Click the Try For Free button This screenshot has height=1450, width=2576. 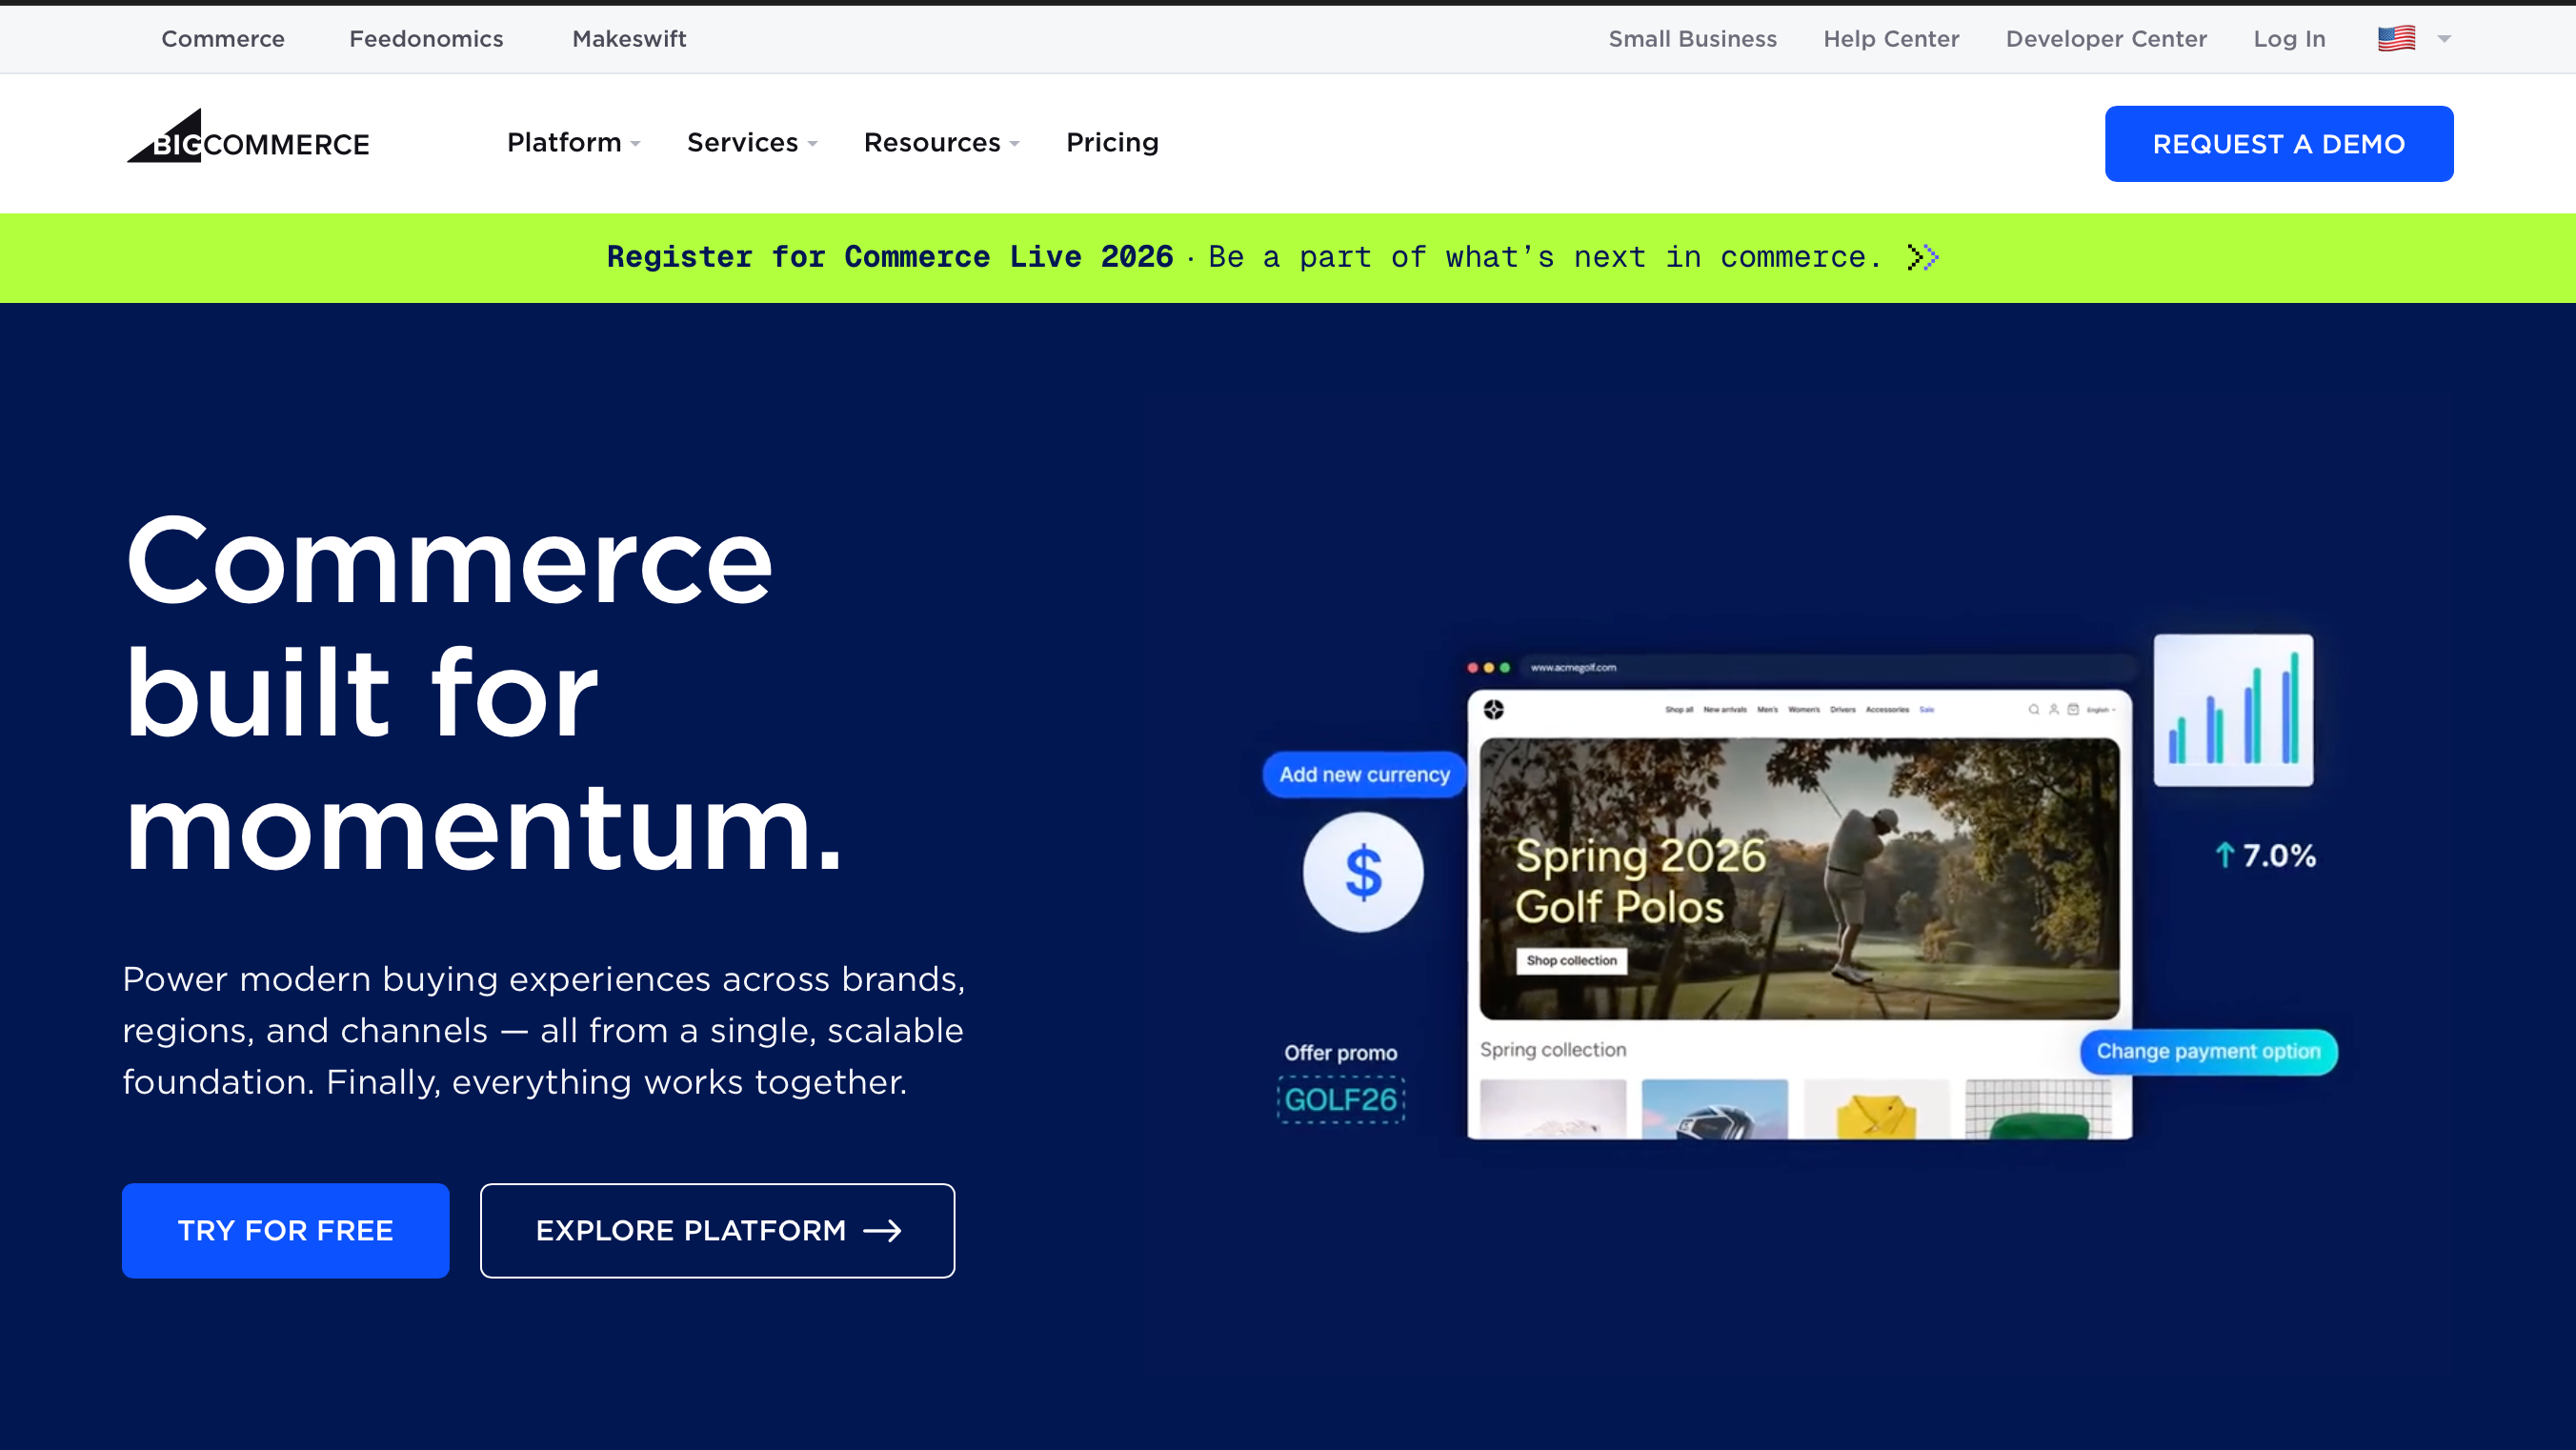coord(285,1230)
